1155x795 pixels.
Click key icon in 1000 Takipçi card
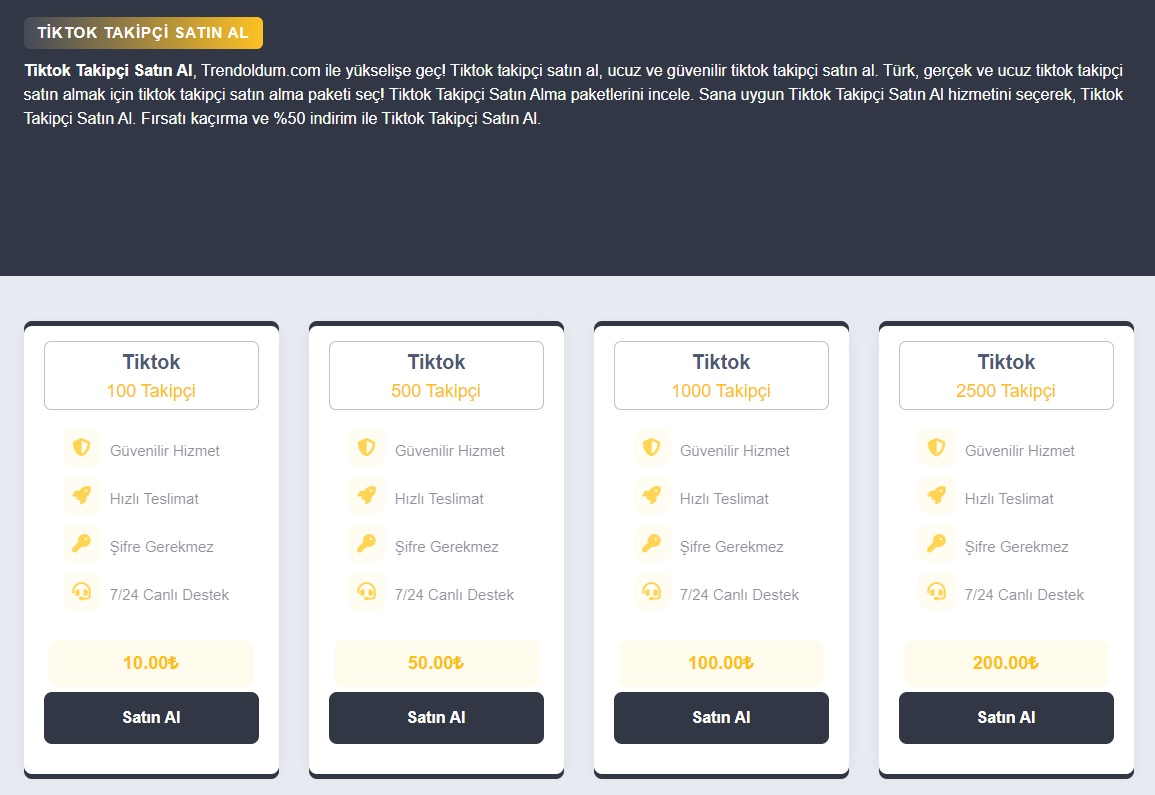click(651, 544)
